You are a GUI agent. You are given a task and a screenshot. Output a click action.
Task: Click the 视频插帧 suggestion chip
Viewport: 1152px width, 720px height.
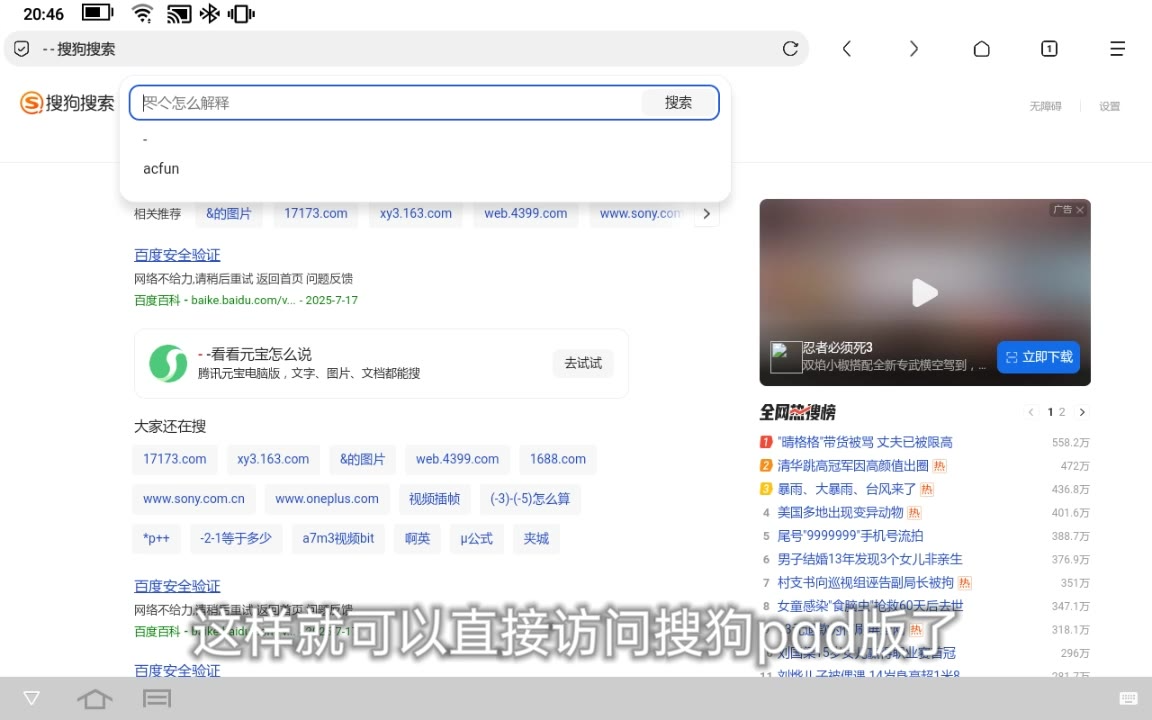pyautogui.click(x=434, y=499)
